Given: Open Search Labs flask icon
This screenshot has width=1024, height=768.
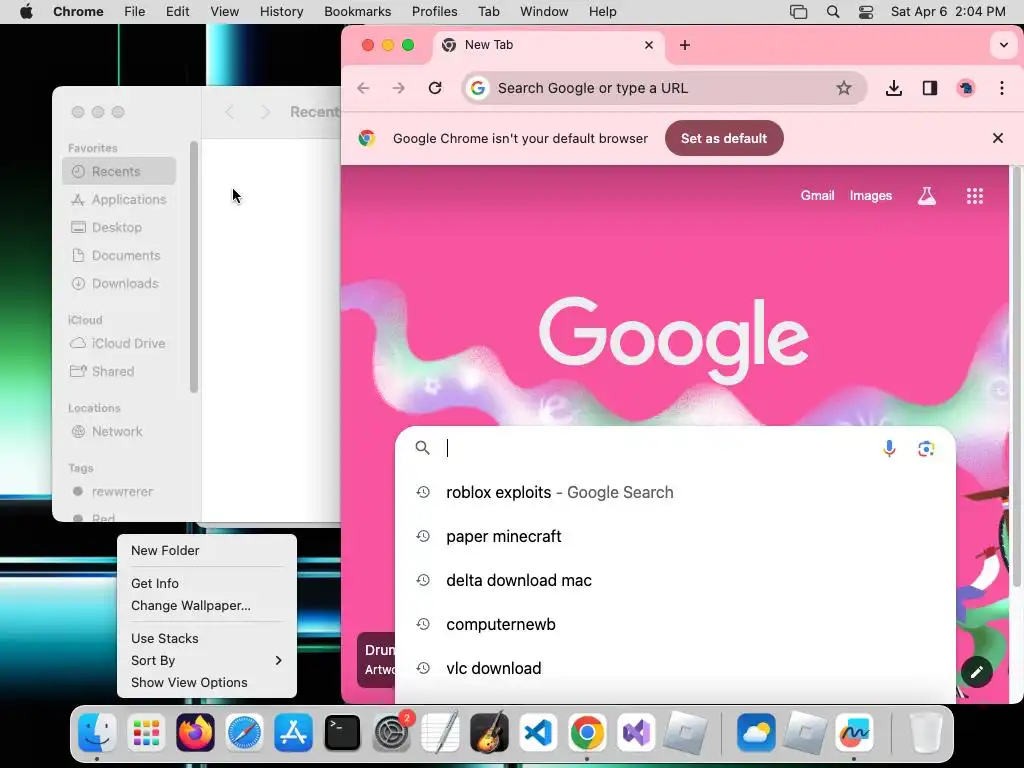Looking at the screenshot, I should click(x=927, y=196).
